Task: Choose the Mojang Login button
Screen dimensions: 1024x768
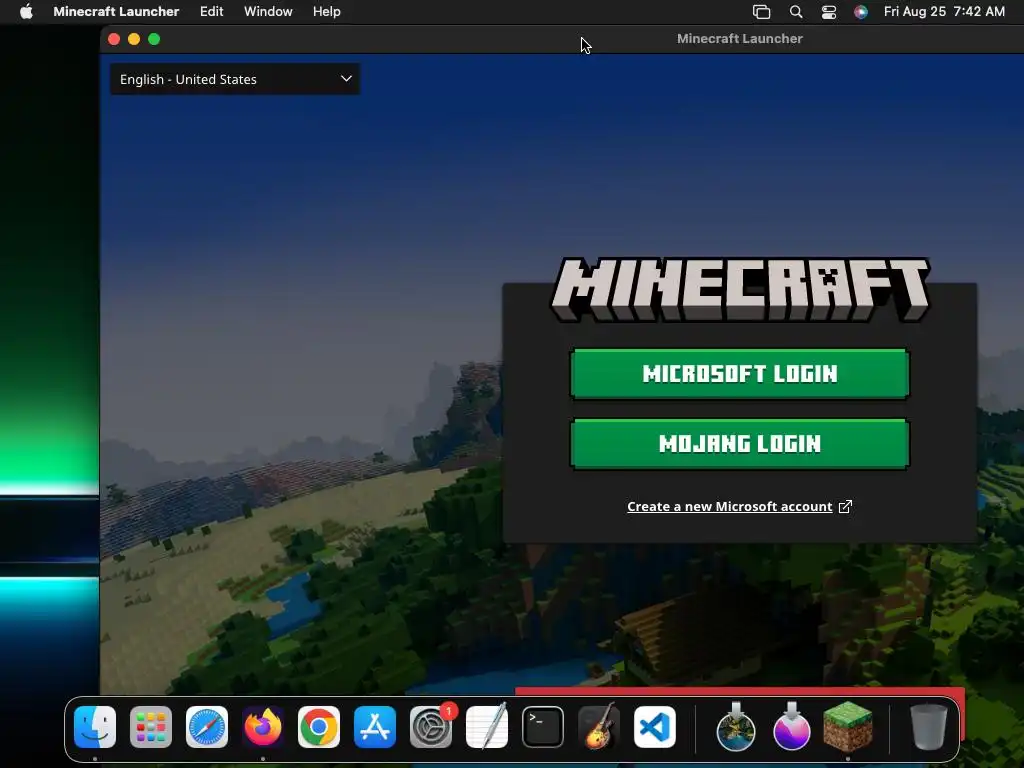Action: point(739,444)
